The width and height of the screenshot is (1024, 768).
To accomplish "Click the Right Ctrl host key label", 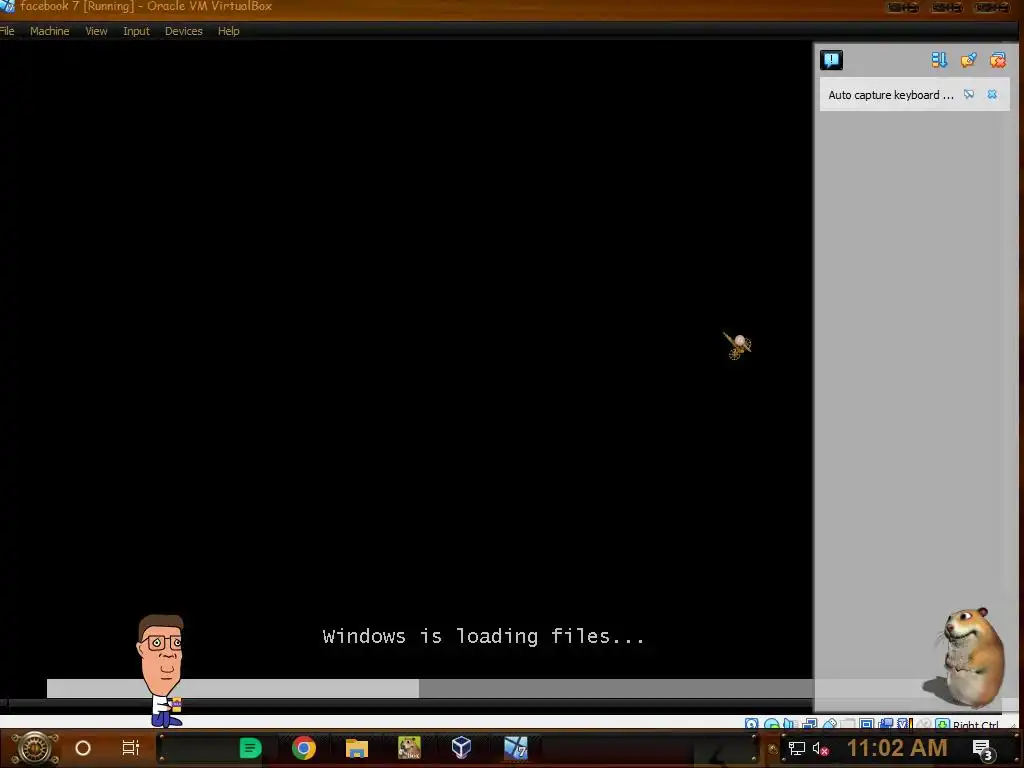I will (976, 725).
